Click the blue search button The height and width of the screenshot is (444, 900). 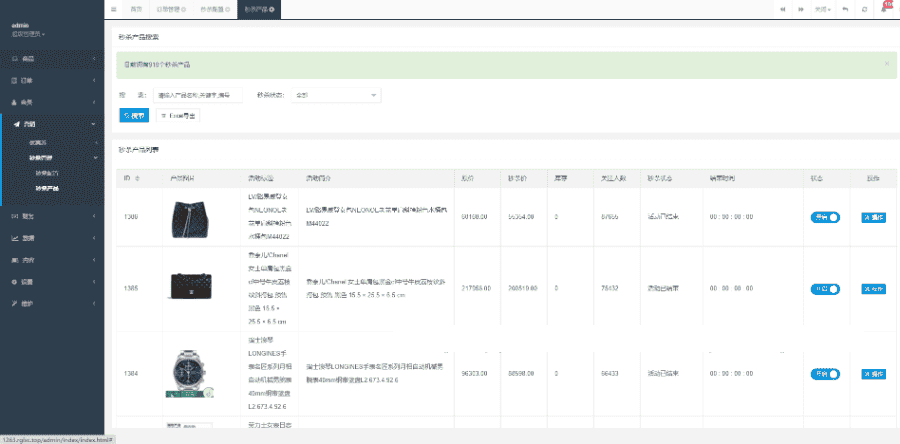tap(134, 115)
